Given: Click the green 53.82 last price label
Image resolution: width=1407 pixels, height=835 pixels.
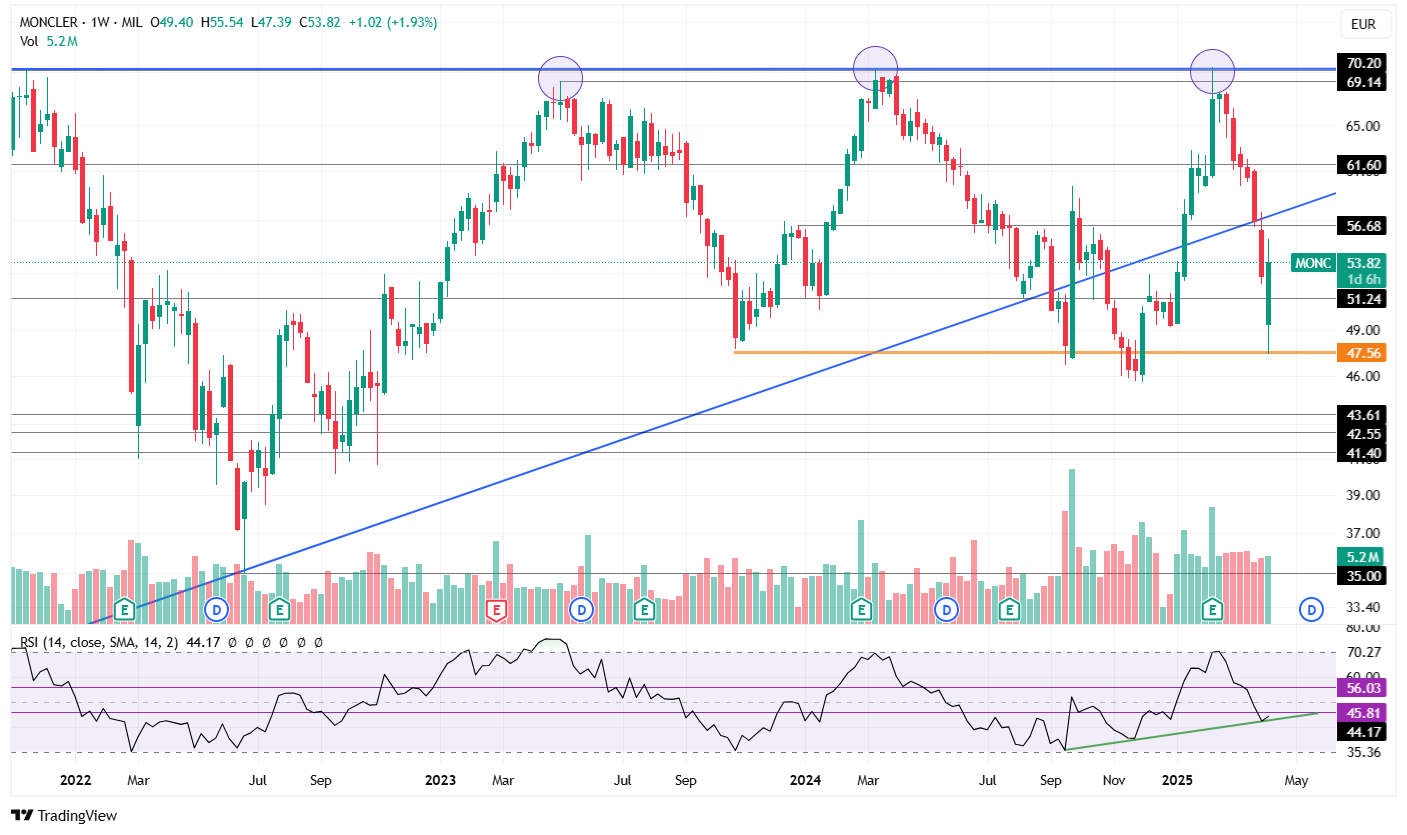Looking at the screenshot, I should [1363, 263].
